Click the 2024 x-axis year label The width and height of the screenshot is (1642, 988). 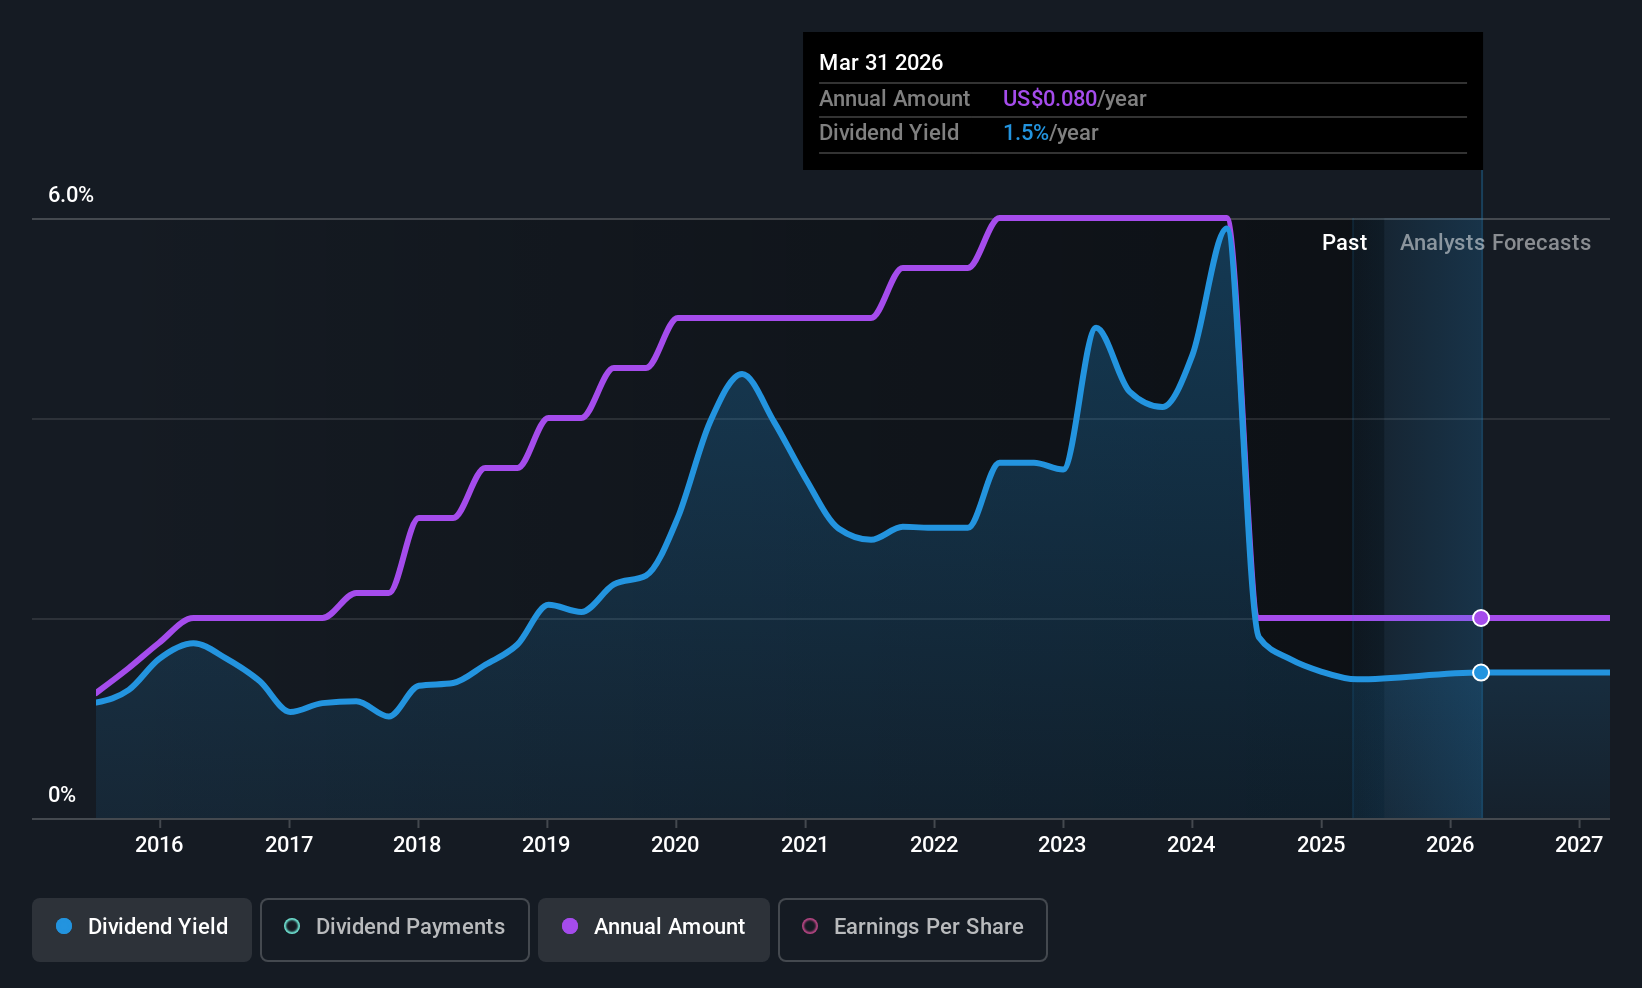coord(1191,845)
